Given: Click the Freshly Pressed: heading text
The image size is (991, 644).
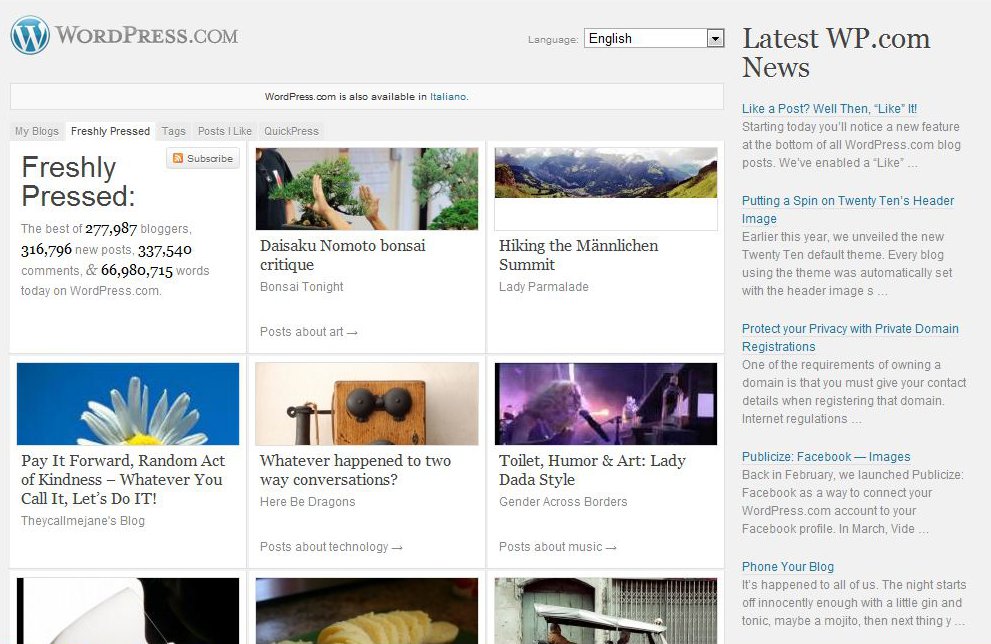Looking at the screenshot, I should [78, 182].
